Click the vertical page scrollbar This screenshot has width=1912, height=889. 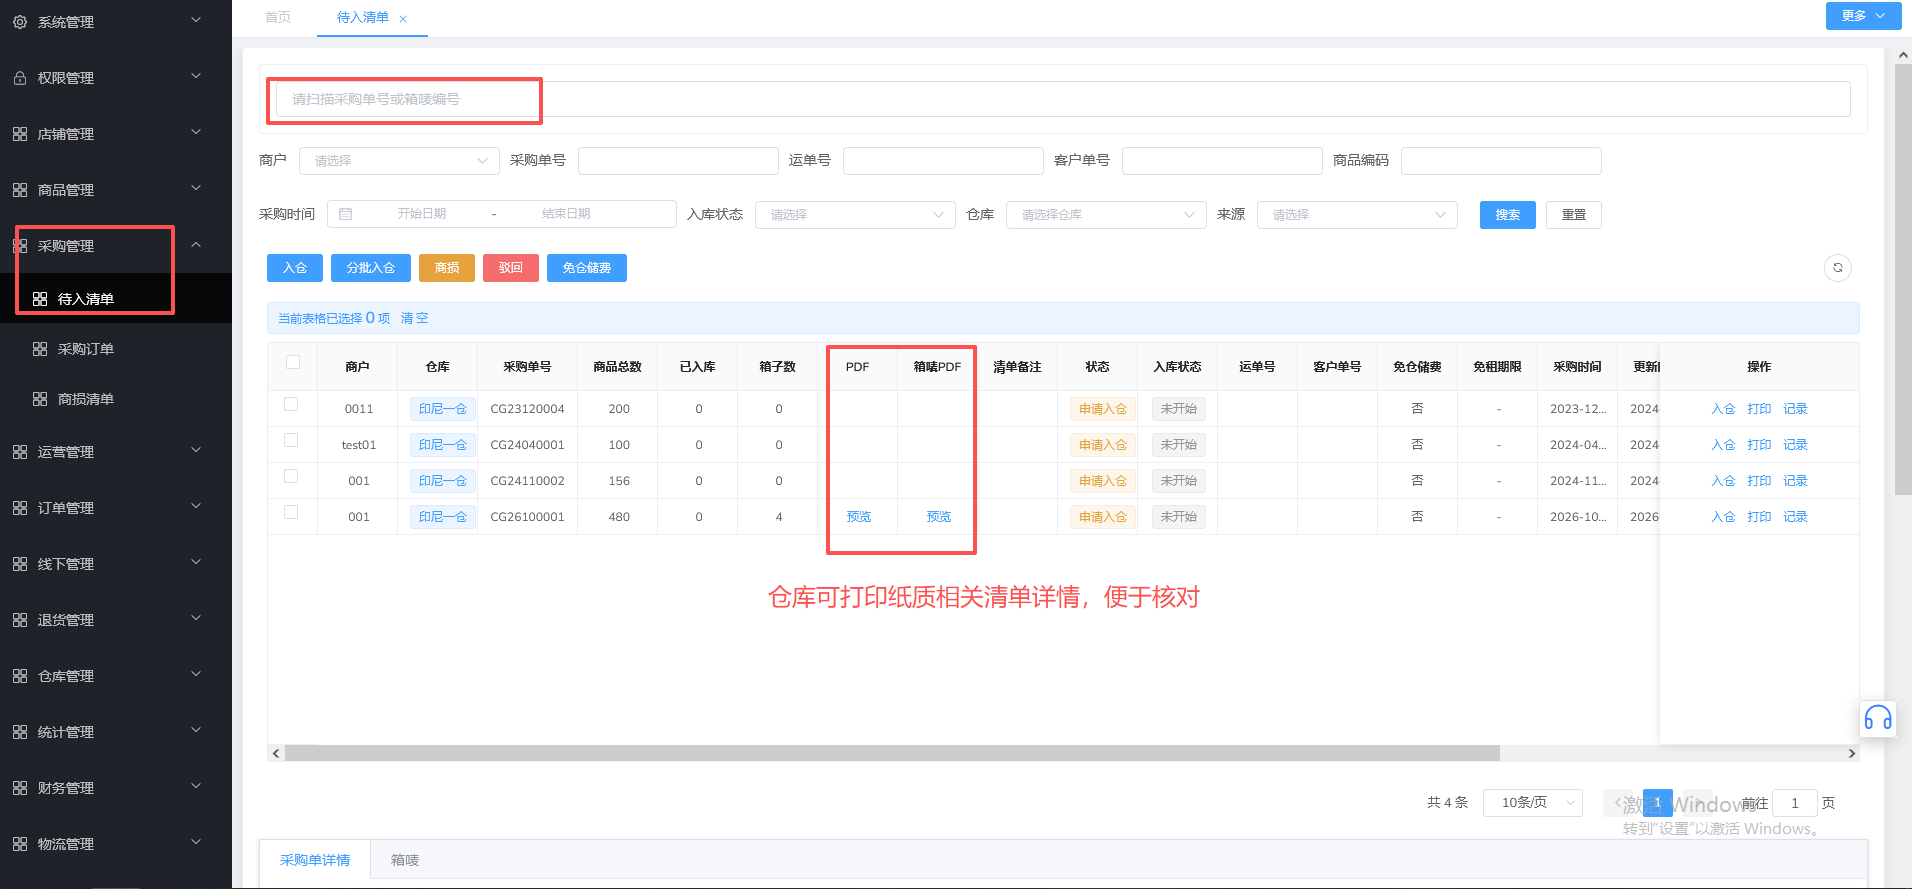tap(1903, 280)
